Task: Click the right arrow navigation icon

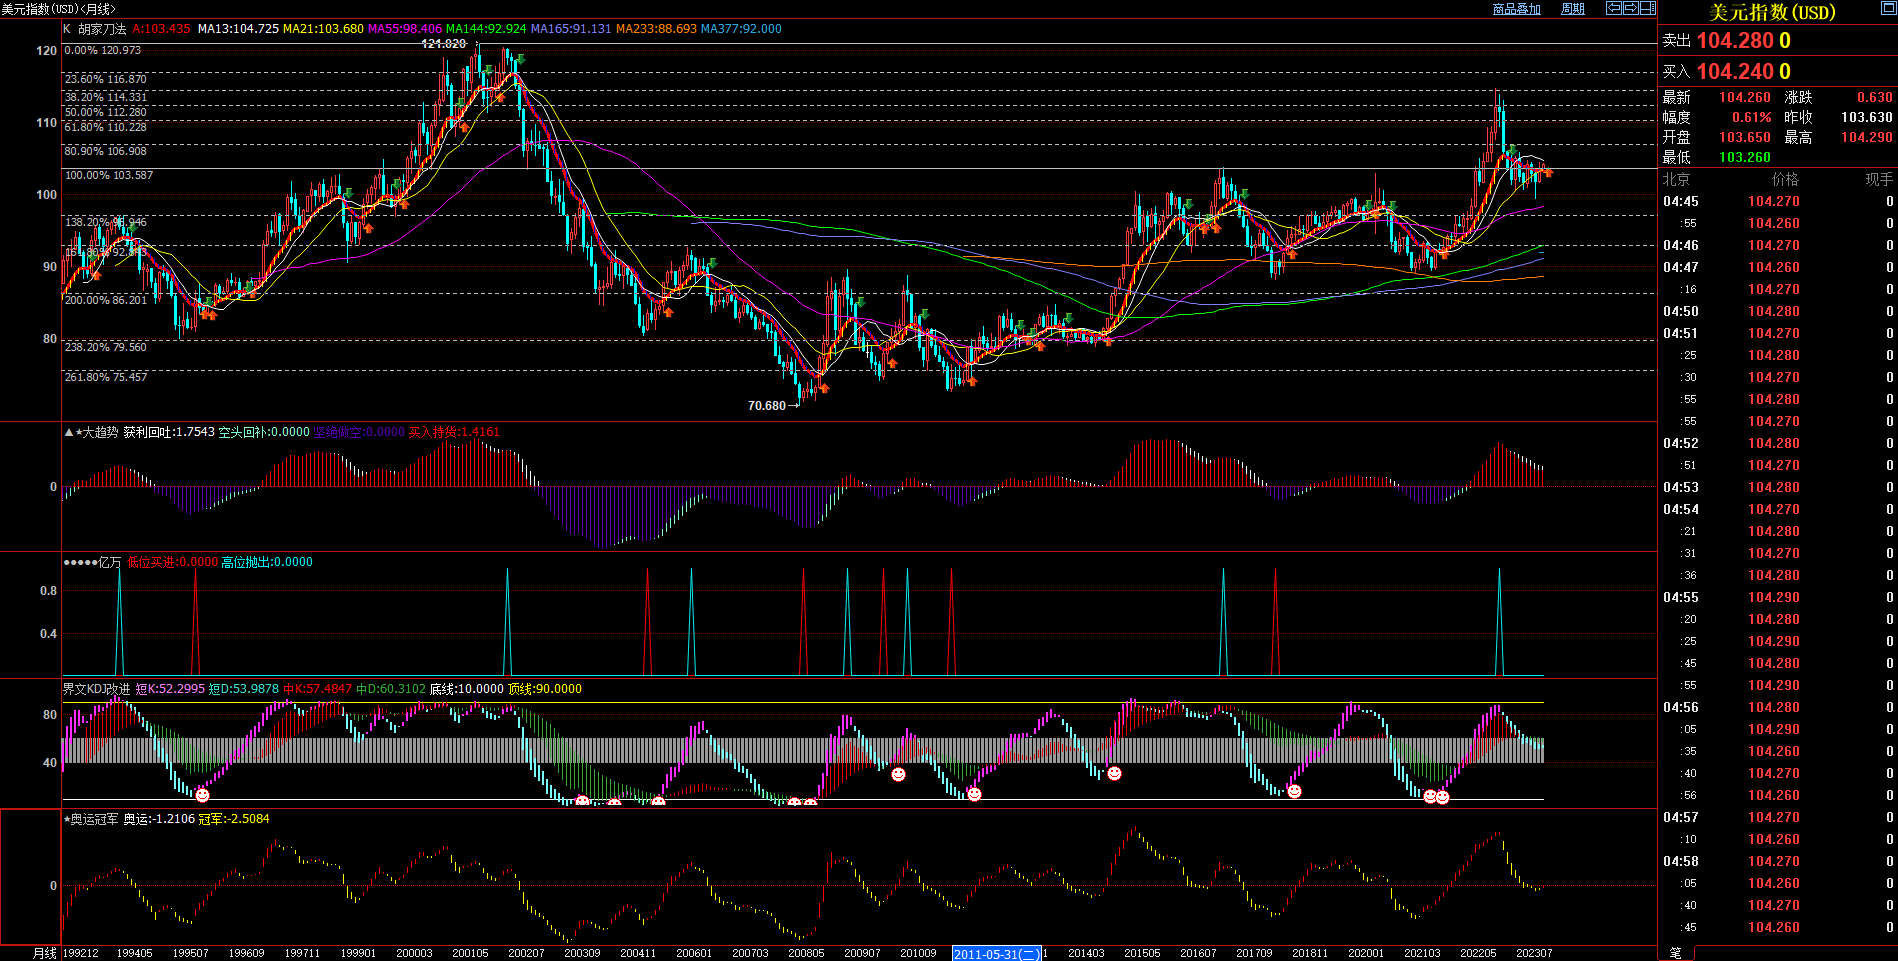Action: [1630, 8]
